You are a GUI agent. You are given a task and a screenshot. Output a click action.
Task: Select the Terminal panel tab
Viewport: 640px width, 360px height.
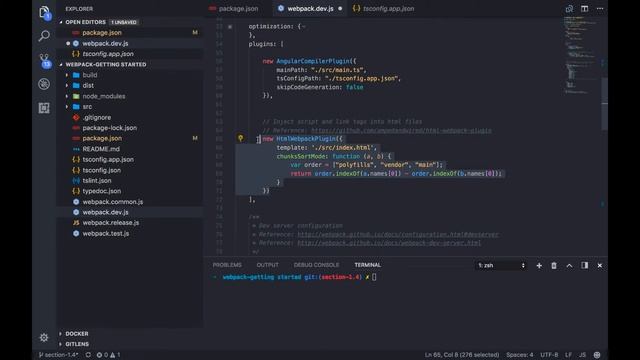pyautogui.click(x=367, y=265)
